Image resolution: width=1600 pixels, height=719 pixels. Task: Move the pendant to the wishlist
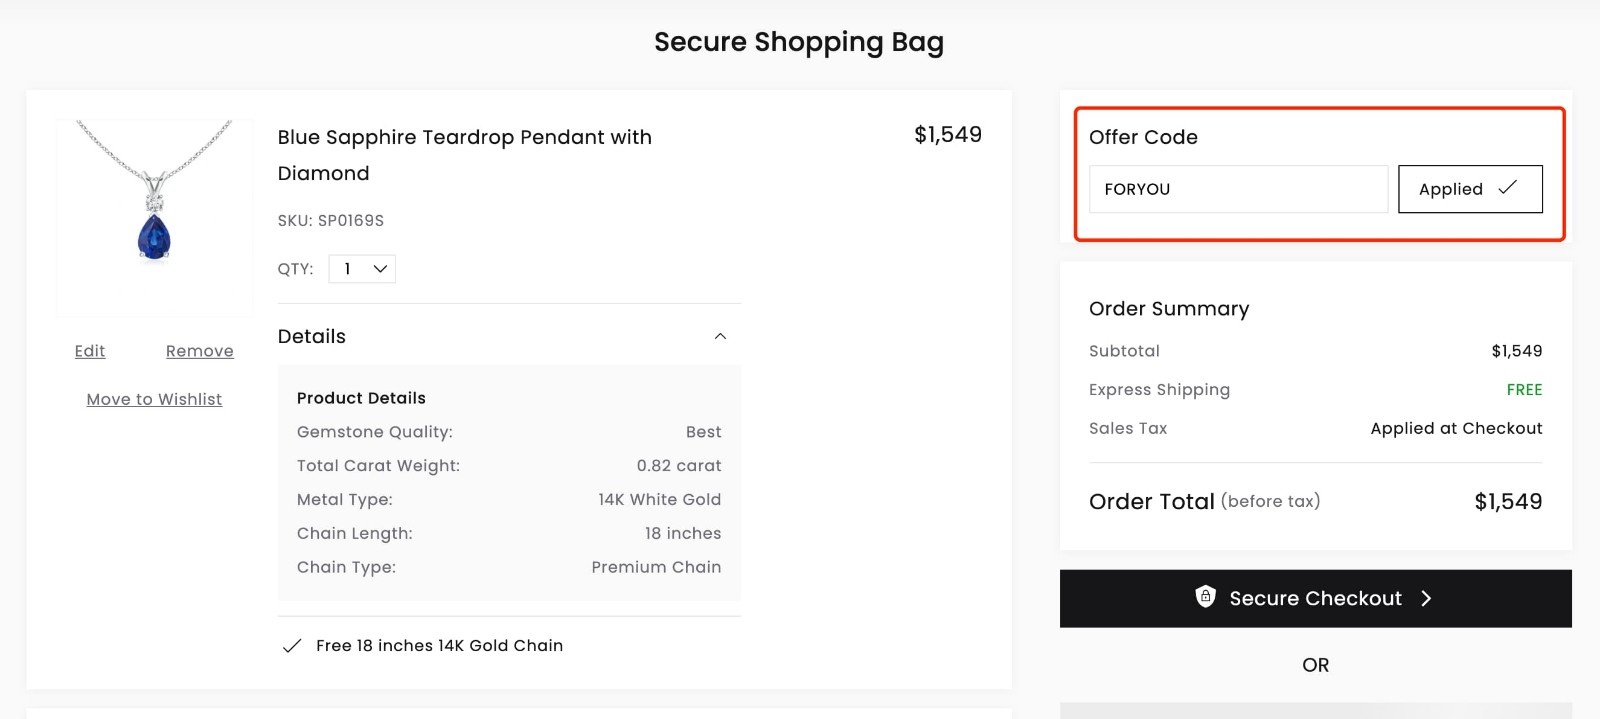[153, 399]
